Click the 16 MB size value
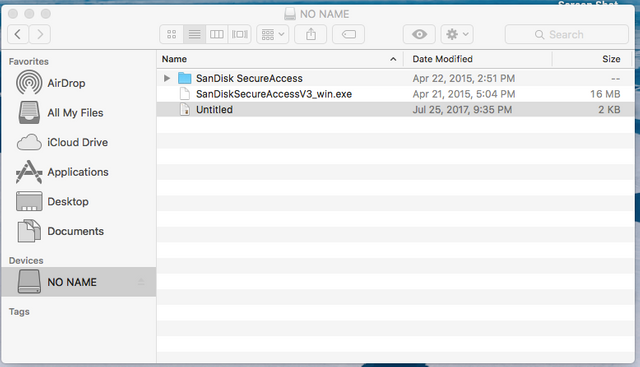640x367 pixels. (x=605, y=94)
